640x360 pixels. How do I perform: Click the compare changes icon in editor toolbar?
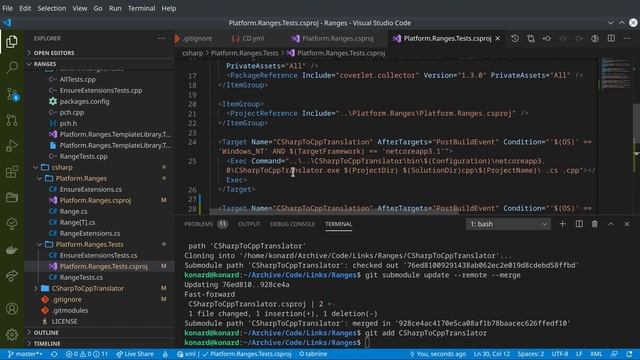click(531, 38)
